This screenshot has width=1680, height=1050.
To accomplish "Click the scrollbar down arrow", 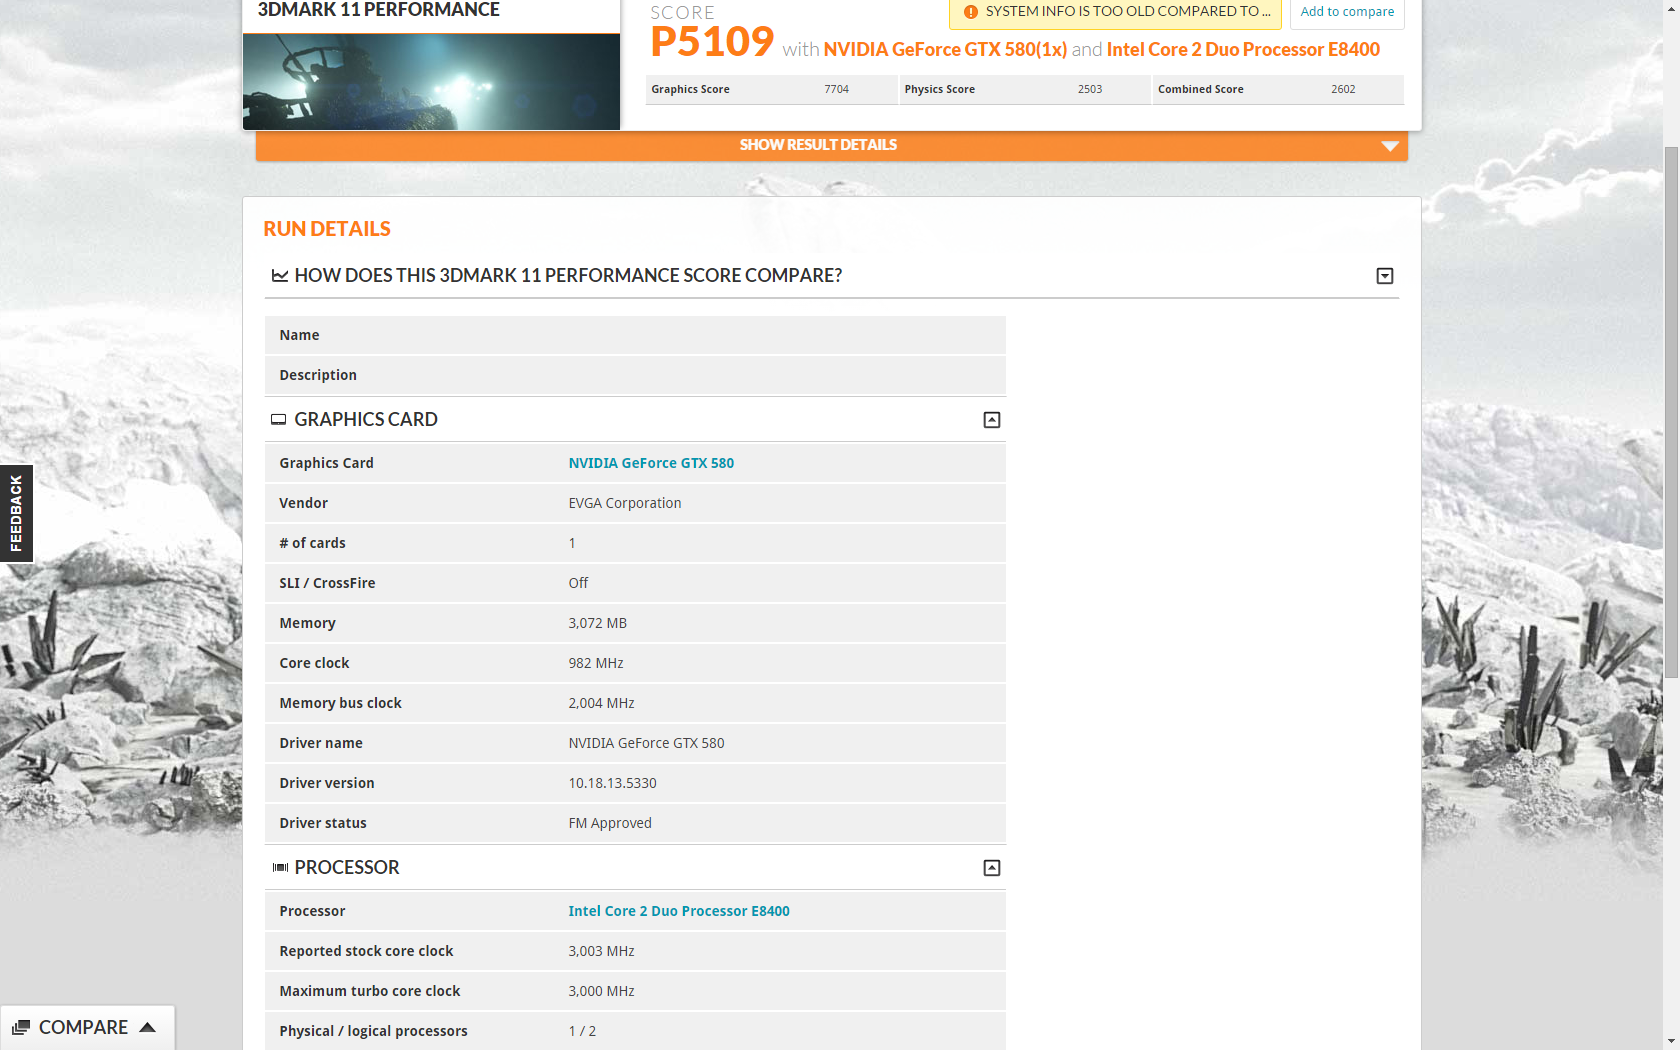I will click(1671, 1041).
